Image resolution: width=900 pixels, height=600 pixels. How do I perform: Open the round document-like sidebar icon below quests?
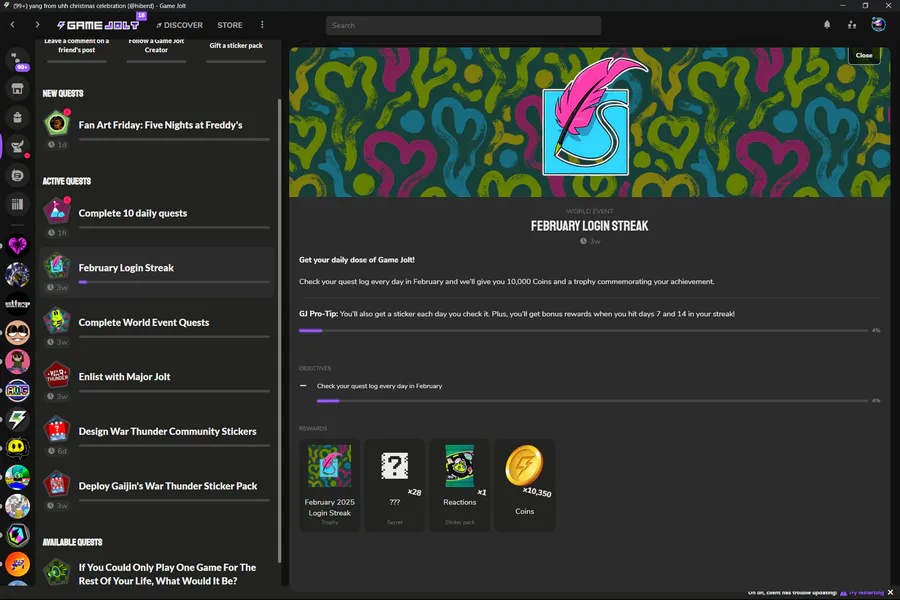pos(17,175)
